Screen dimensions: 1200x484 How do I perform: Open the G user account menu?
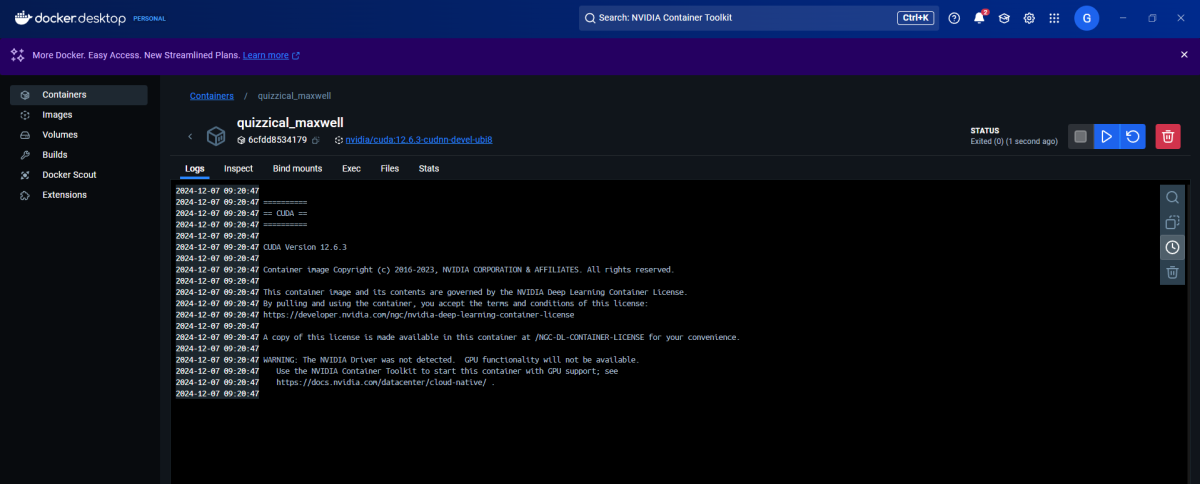point(1087,18)
